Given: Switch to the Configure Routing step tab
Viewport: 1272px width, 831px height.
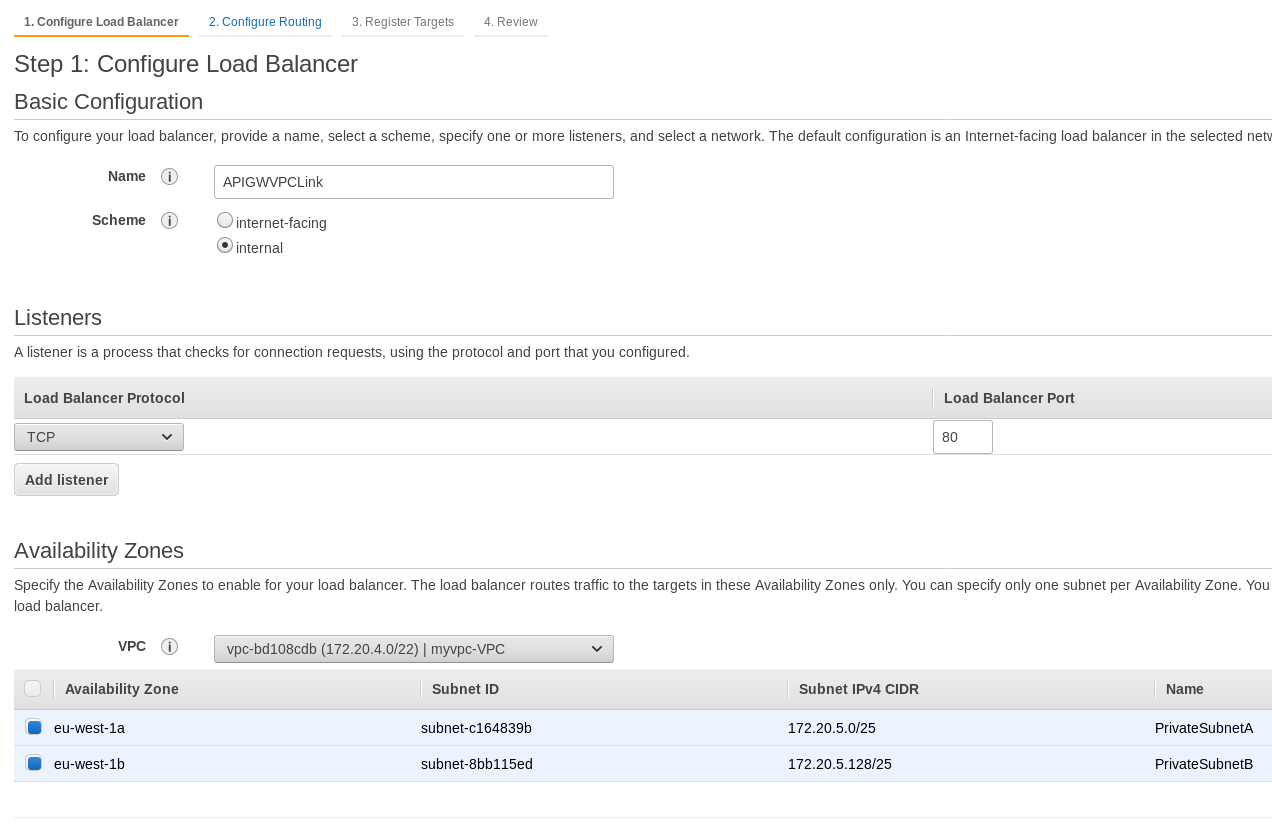Looking at the screenshot, I should click(264, 21).
